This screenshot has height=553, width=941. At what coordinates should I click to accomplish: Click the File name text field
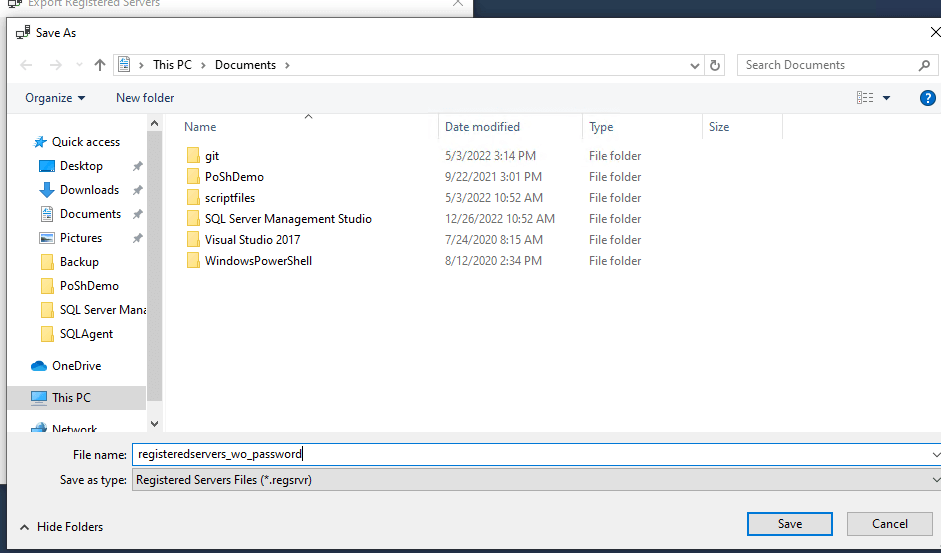point(531,454)
